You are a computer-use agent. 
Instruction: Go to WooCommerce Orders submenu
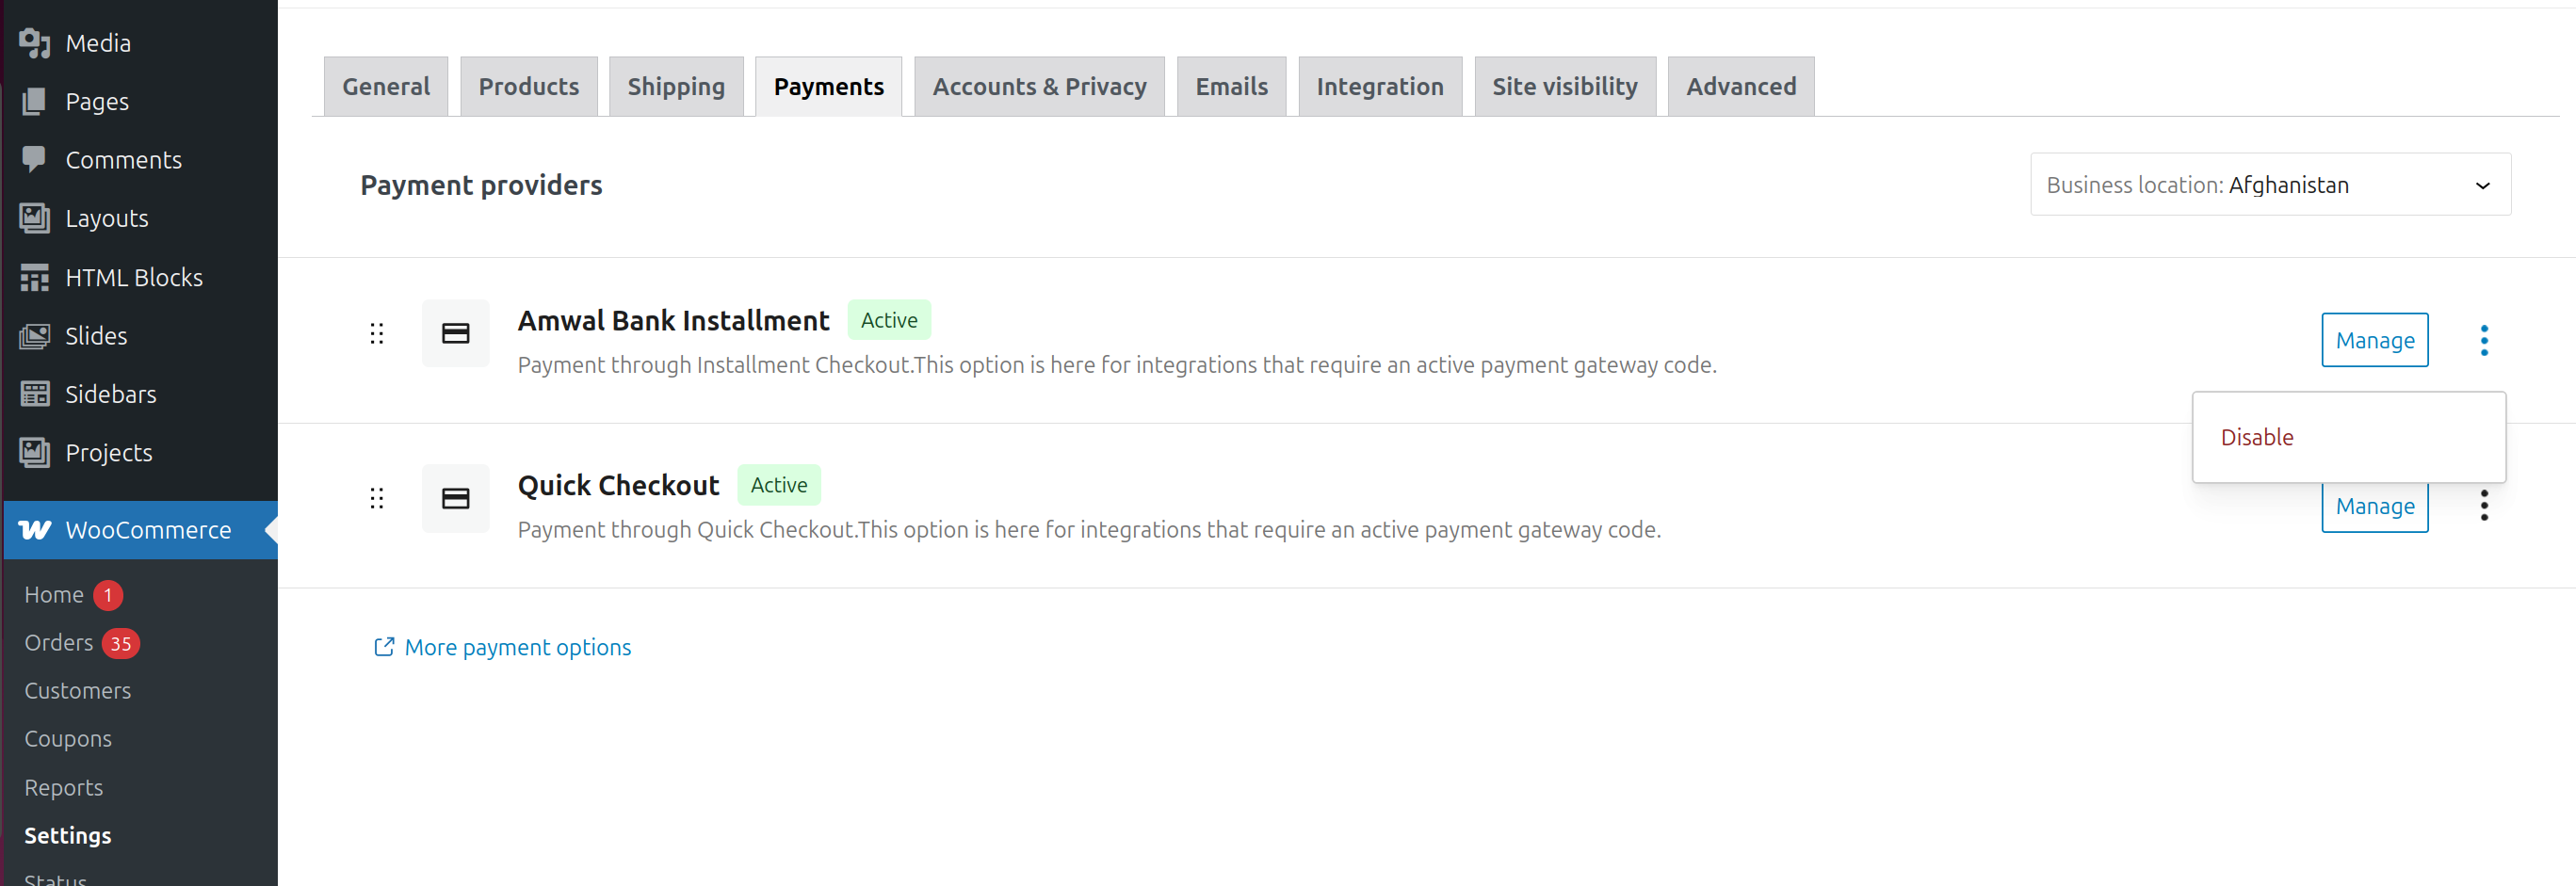click(59, 644)
